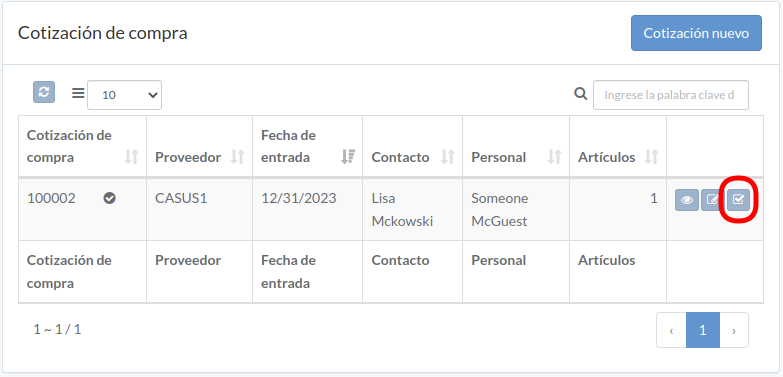Select the CASUS1 supplier cell

pyautogui.click(x=199, y=210)
